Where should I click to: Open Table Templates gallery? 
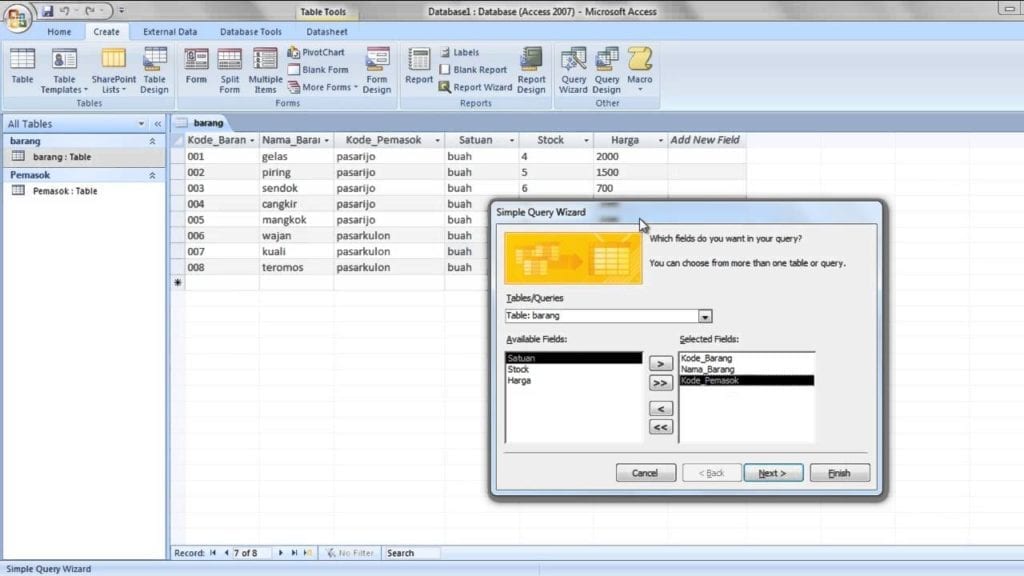coord(64,71)
